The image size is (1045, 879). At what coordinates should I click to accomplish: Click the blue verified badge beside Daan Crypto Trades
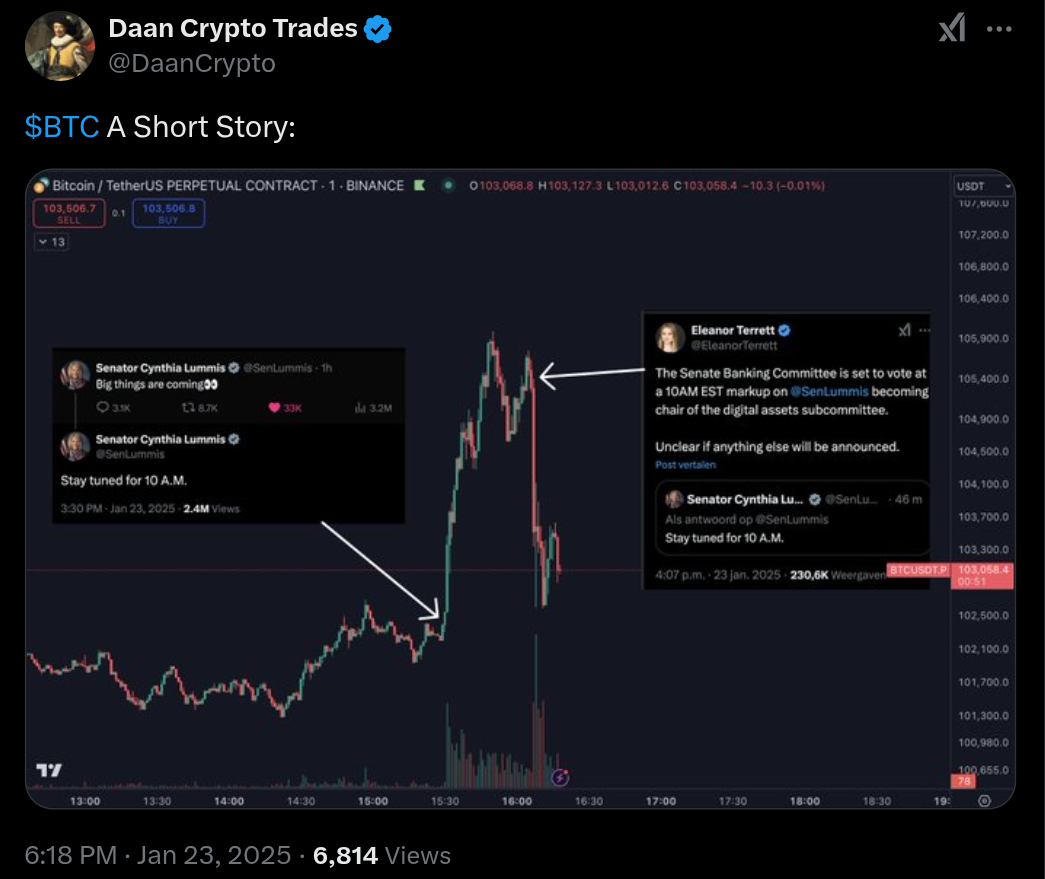(378, 29)
